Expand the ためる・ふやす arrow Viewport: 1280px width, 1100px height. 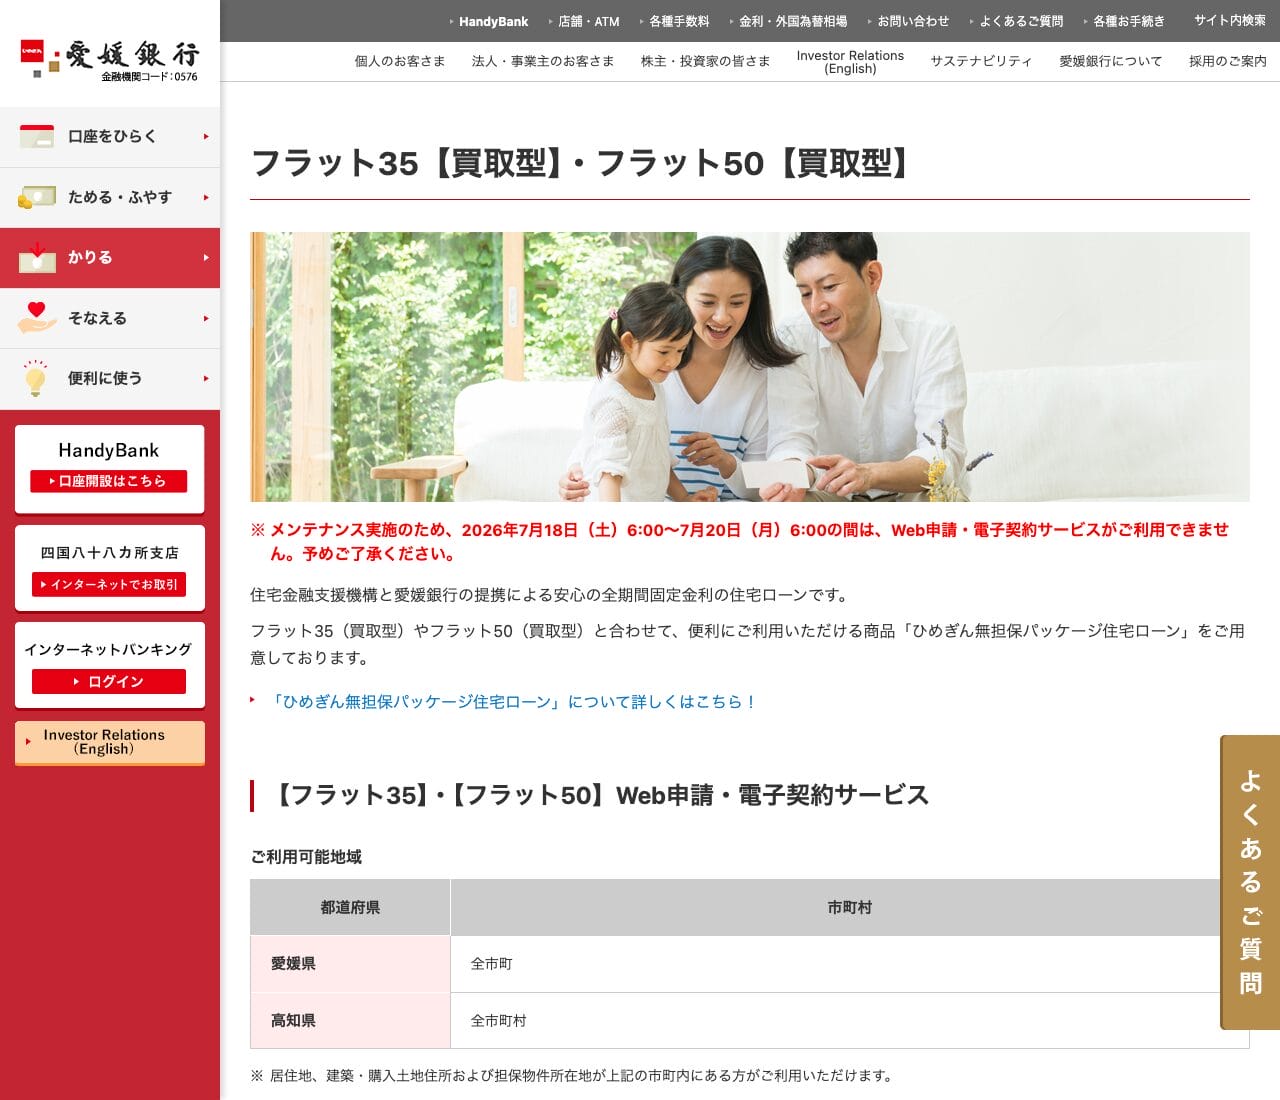coord(206,197)
